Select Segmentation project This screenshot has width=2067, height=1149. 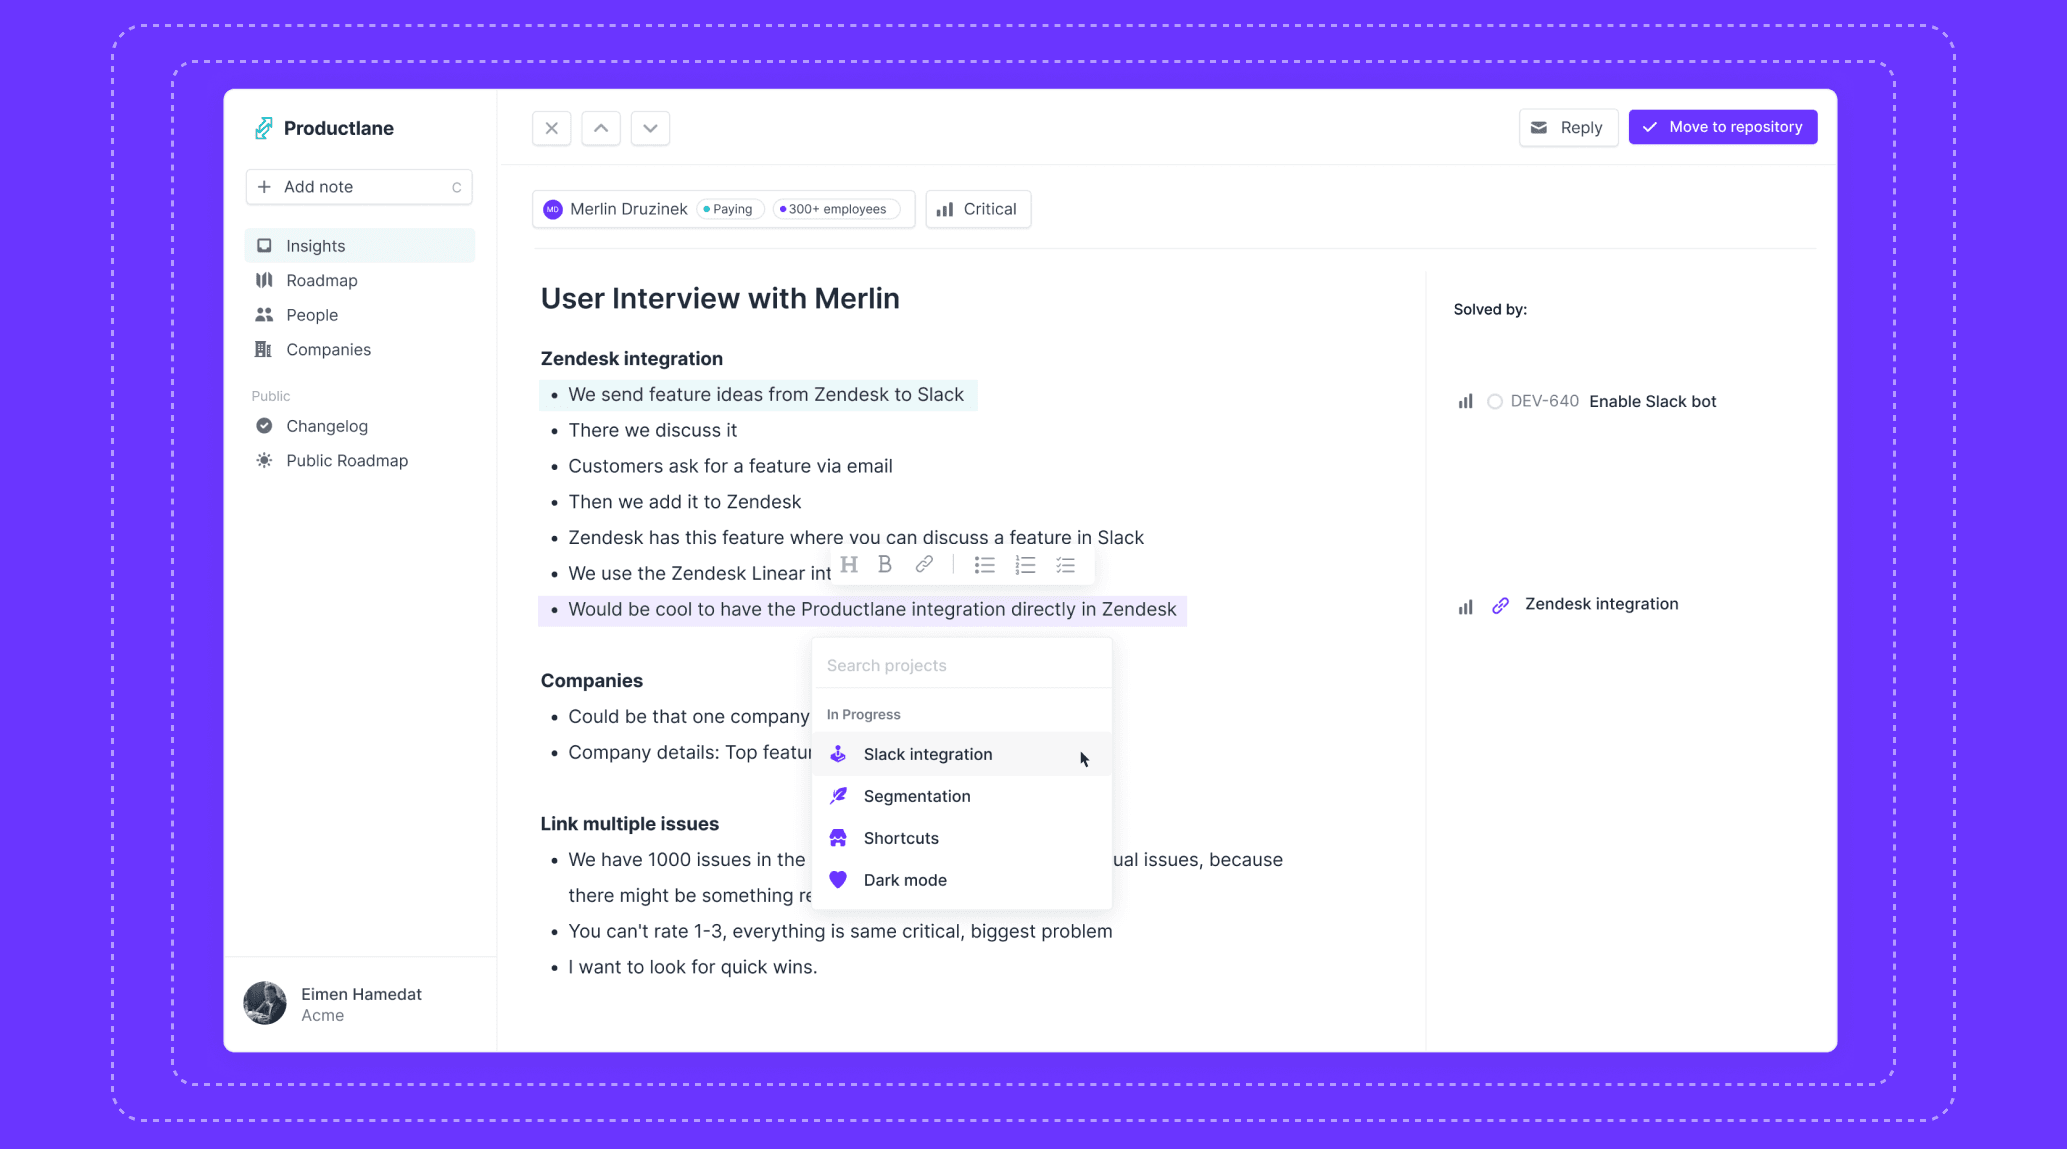coord(962,796)
